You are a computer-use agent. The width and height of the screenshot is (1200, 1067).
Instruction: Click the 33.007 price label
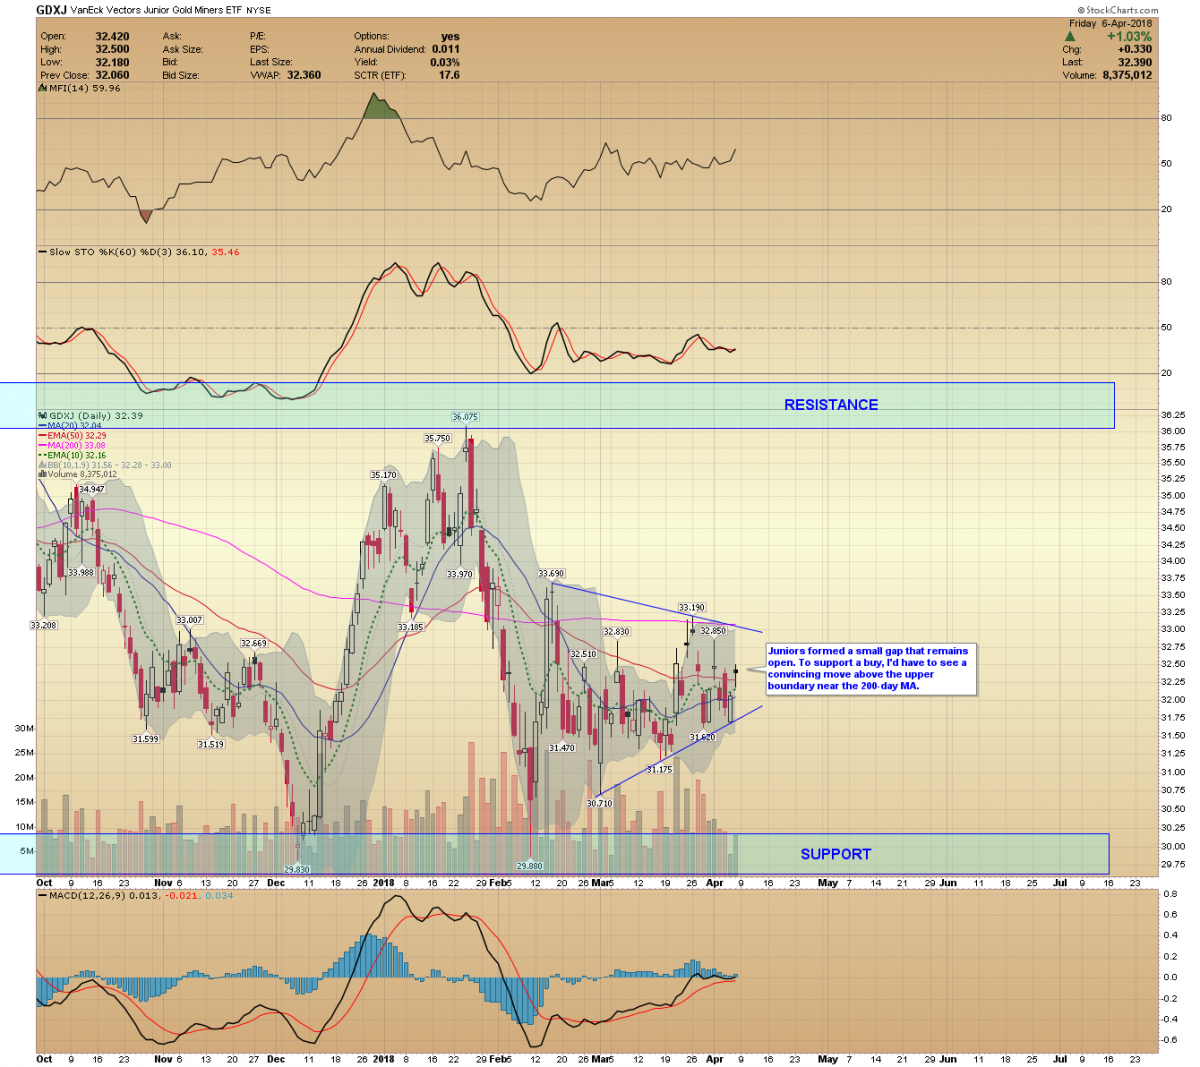(x=189, y=620)
